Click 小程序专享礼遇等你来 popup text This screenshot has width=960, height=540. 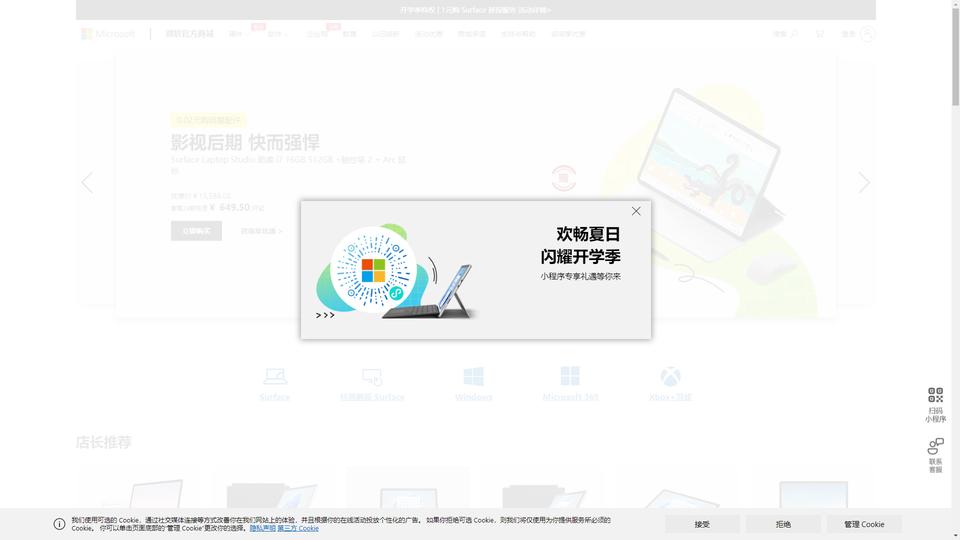tap(580, 276)
